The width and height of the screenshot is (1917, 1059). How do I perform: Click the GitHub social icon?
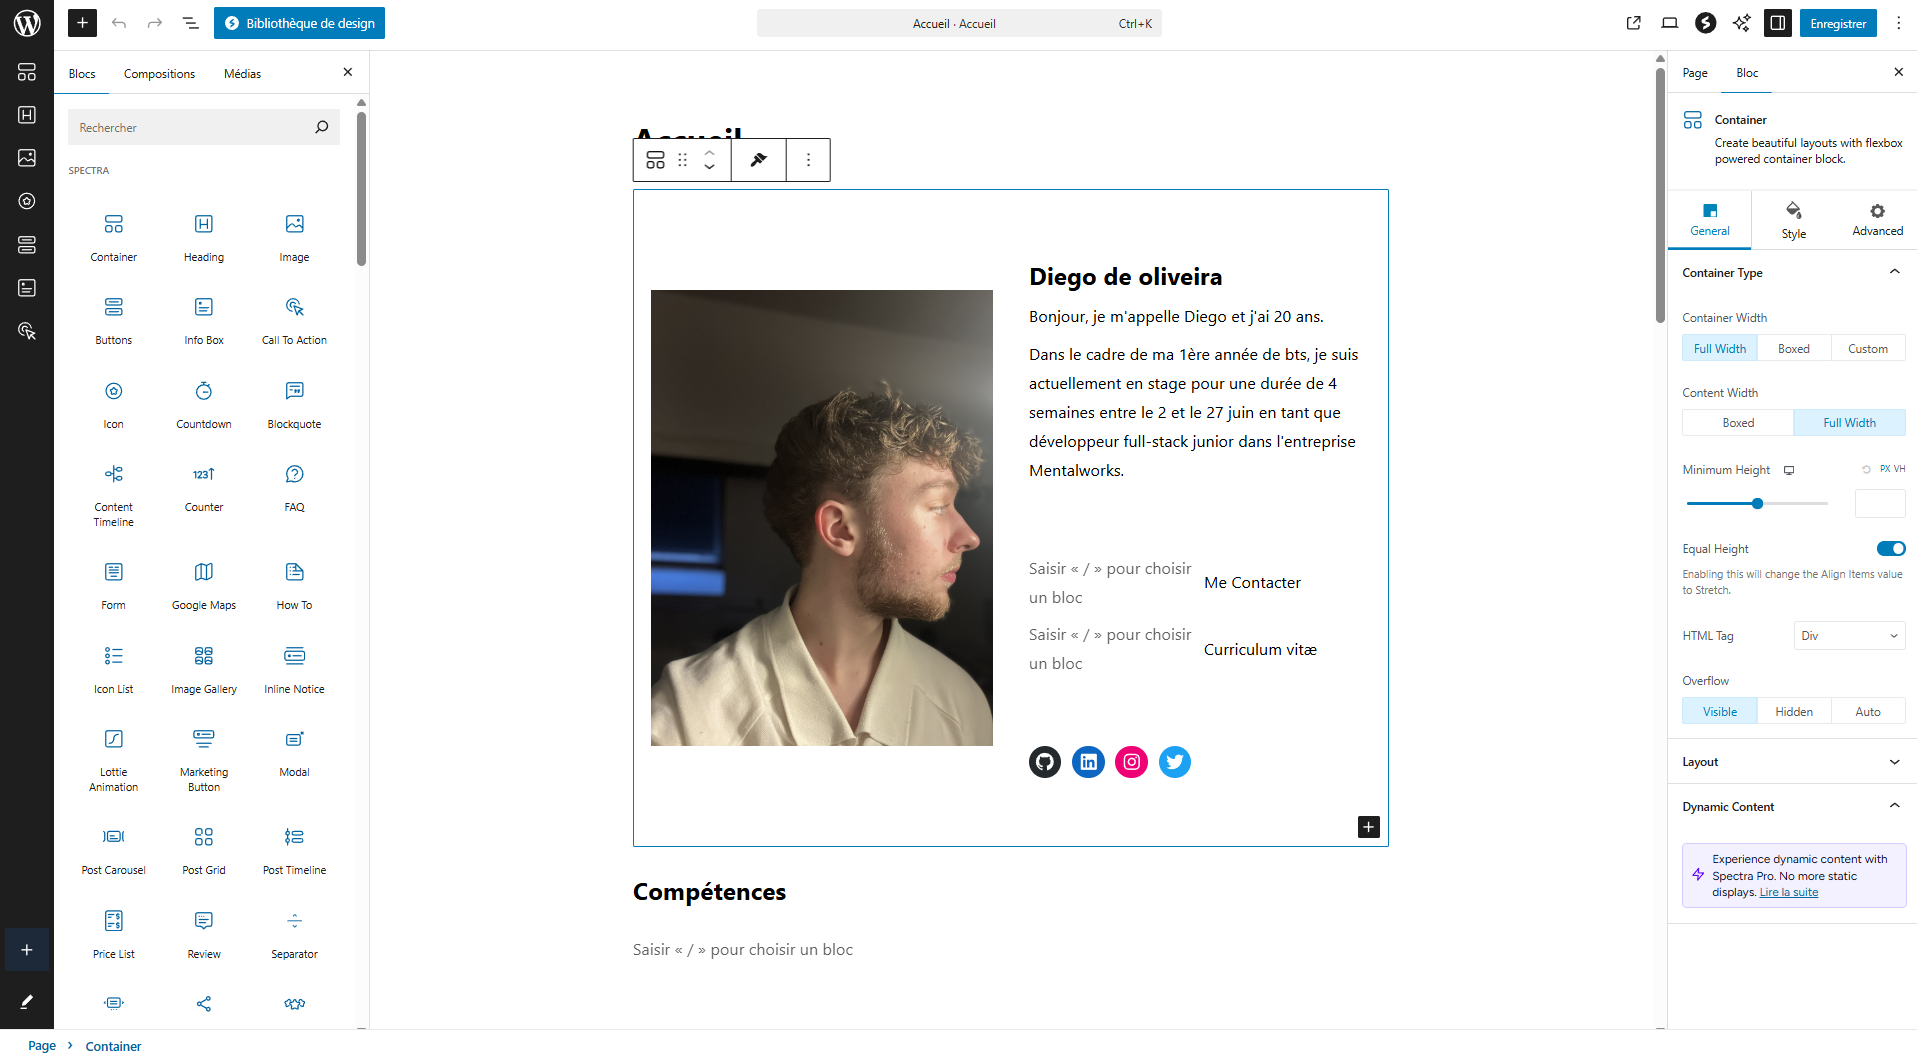[x=1045, y=762]
